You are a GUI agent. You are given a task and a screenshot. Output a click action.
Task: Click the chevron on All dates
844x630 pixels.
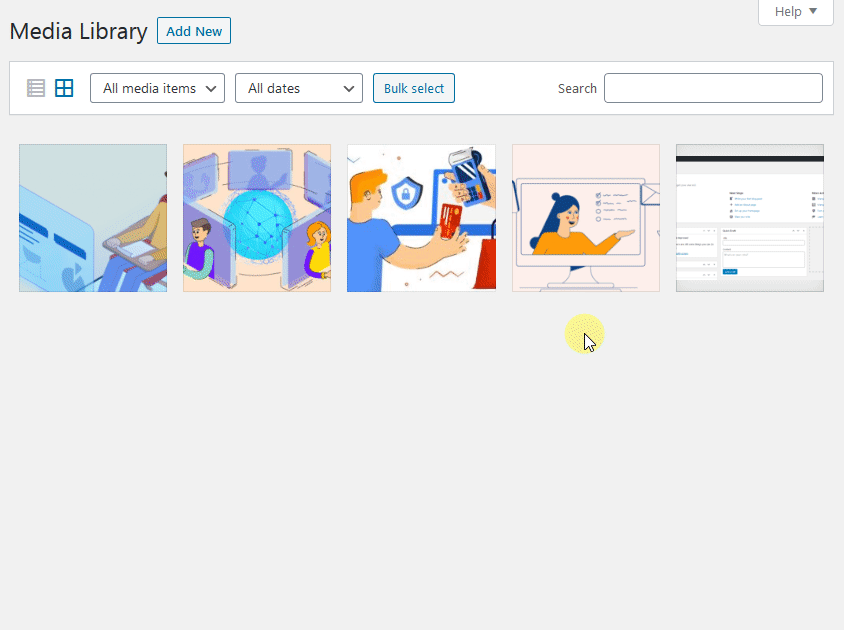tap(349, 89)
